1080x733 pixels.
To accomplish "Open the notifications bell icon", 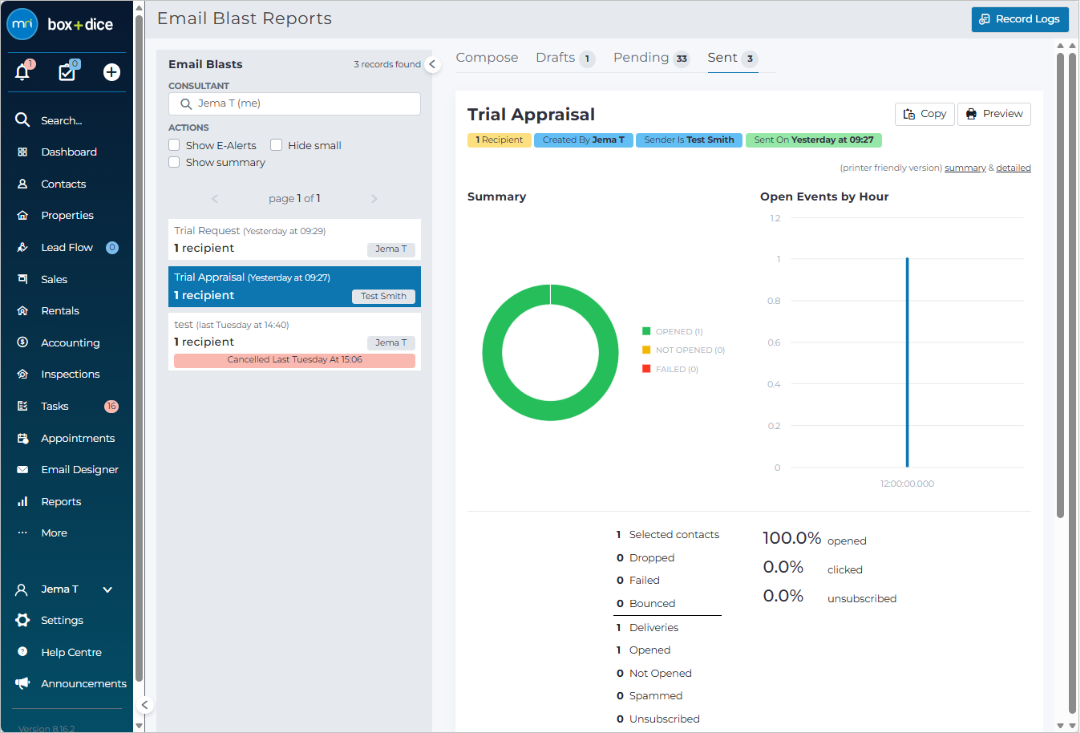I will click(22, 72).
